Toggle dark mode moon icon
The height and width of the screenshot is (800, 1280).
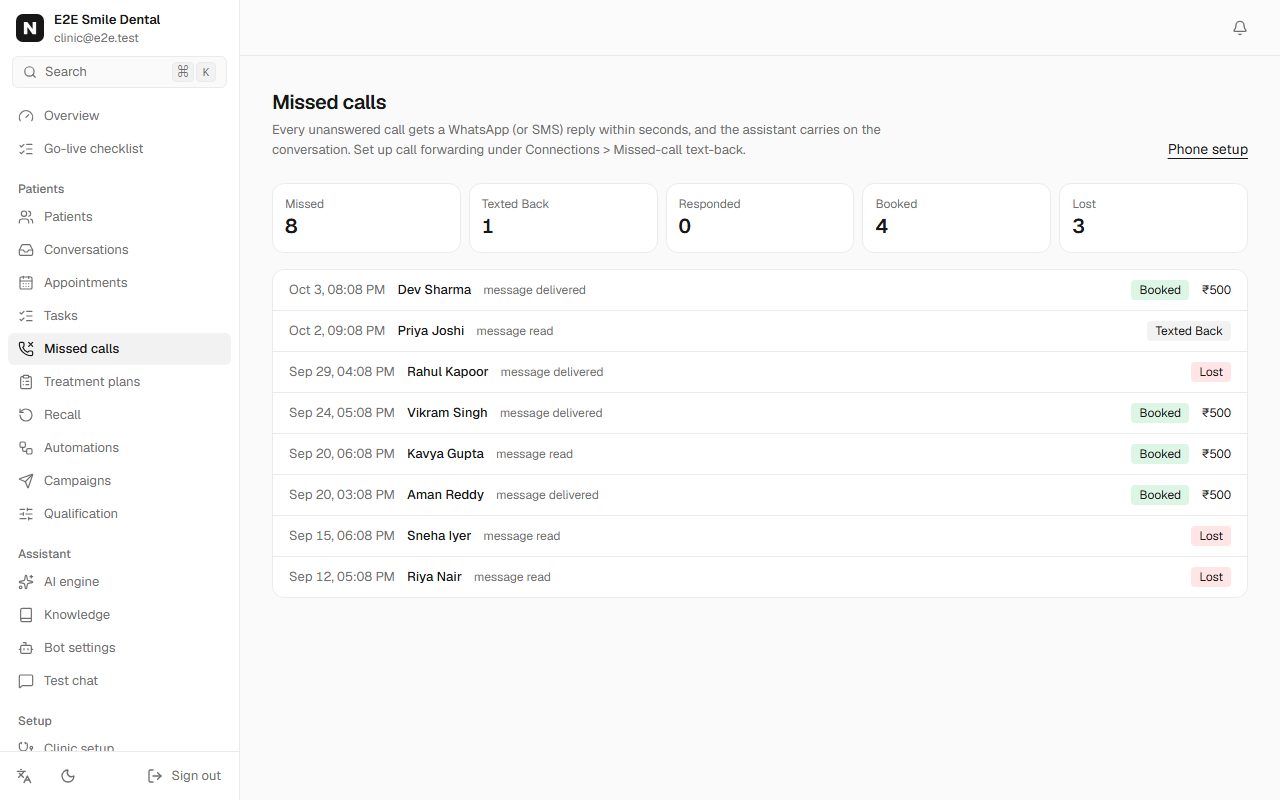[68, 776]
